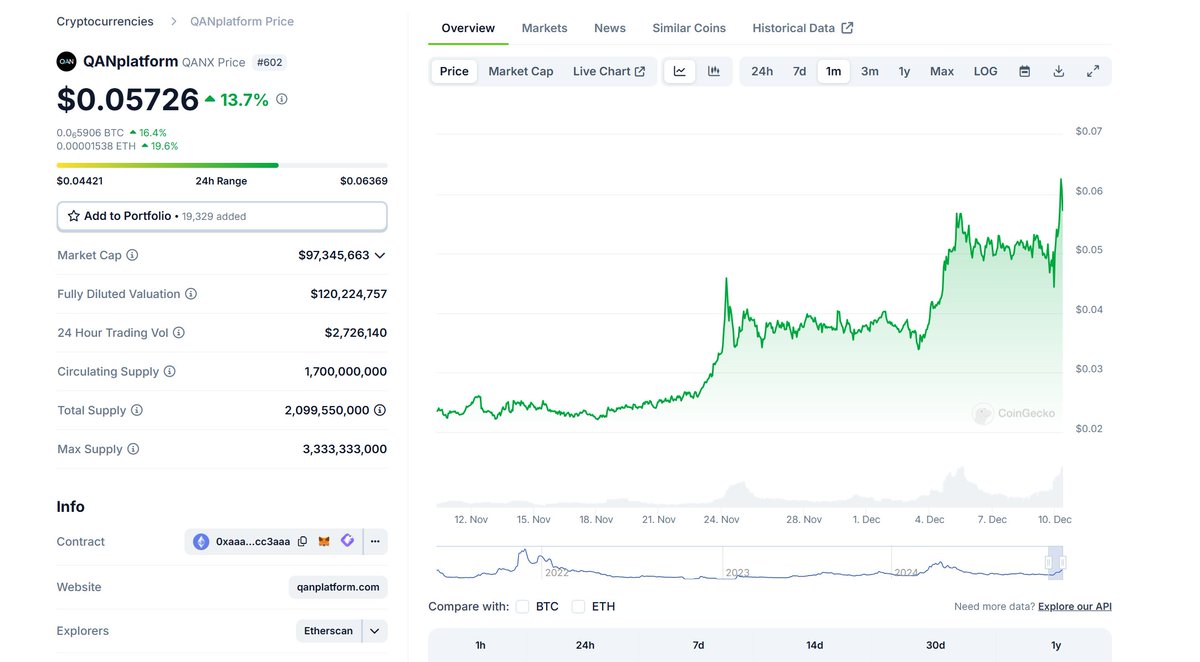This screenshot has width=1200, height=662.
Task: Tick the ETH compare checkbox
Action: (578, 606)
